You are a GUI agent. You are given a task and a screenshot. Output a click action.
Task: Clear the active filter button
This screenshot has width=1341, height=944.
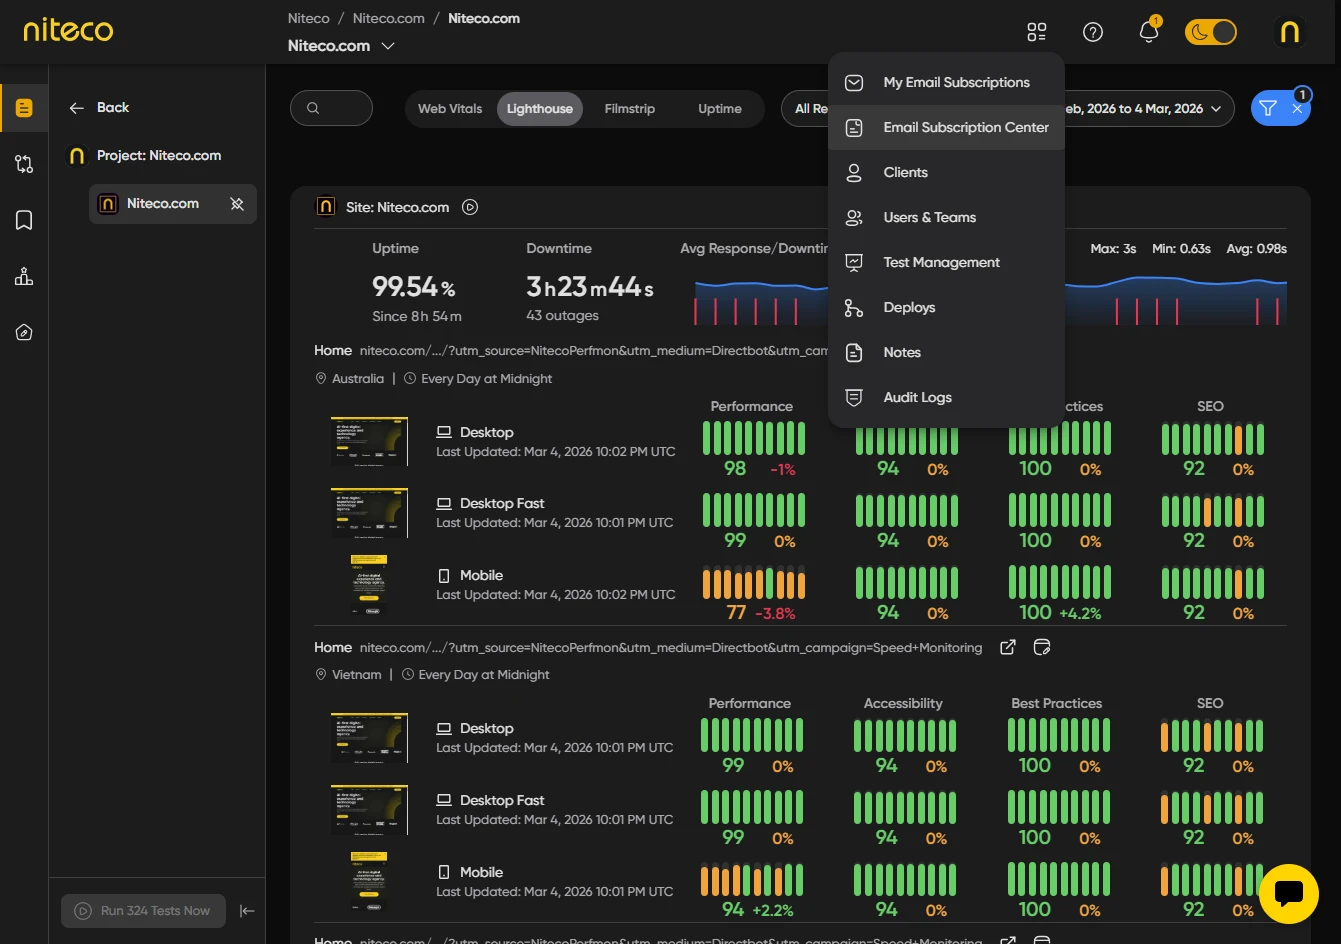click(x=1297, y=109)
